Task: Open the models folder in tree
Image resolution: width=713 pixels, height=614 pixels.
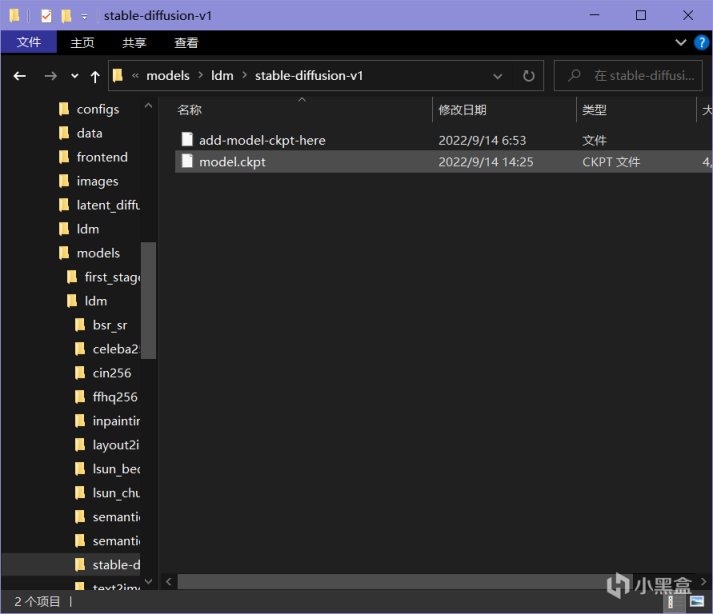Action: [x=98, y=253]
